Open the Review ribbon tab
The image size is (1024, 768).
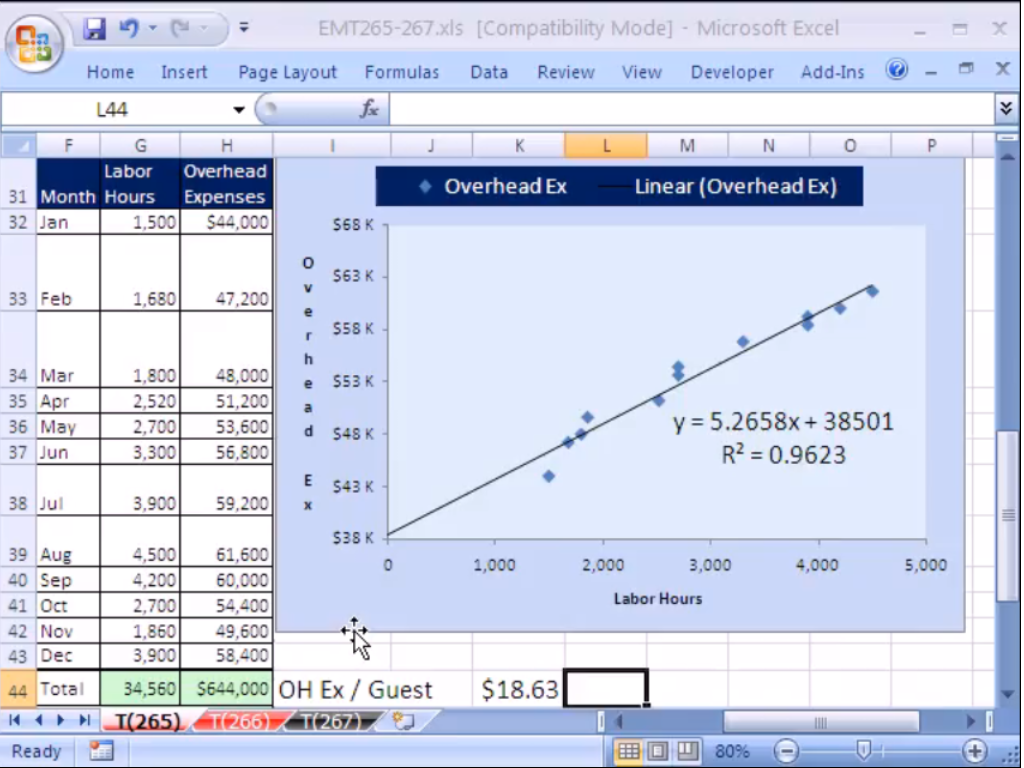566,72
